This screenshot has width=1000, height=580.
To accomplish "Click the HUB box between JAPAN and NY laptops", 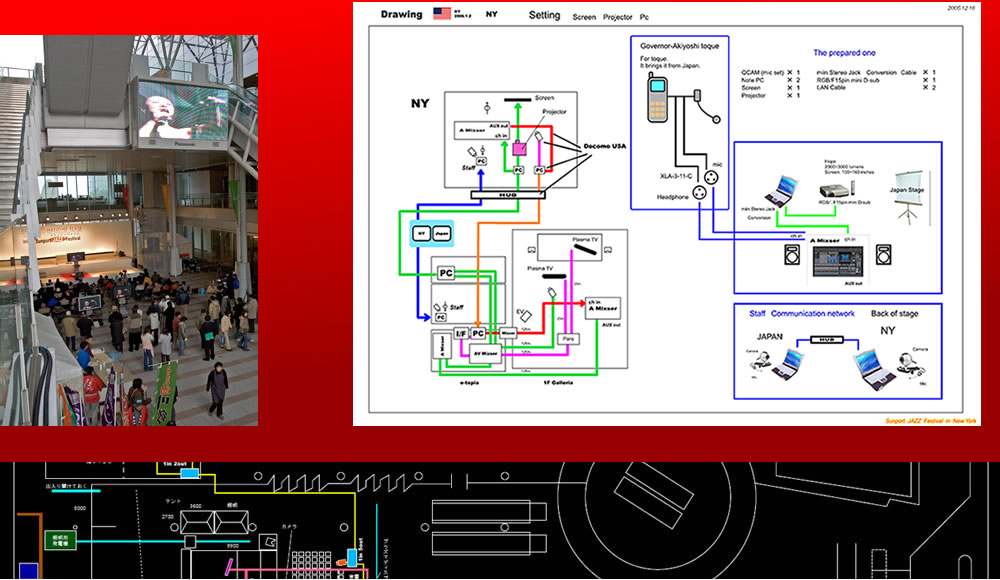I will point(827,339).
